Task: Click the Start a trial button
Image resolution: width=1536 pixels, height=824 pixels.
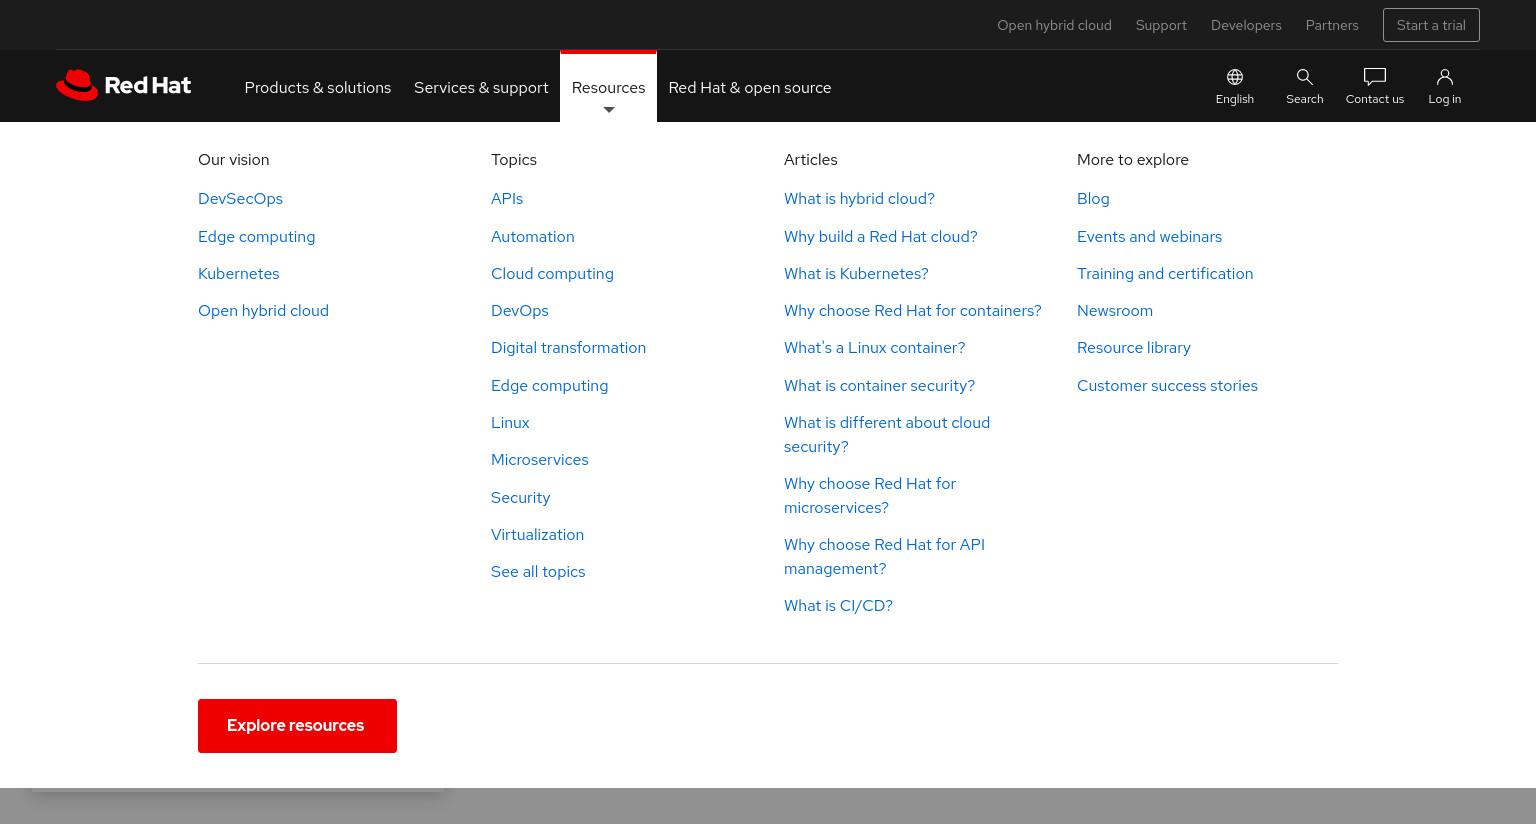Action: pos(1431,25)
